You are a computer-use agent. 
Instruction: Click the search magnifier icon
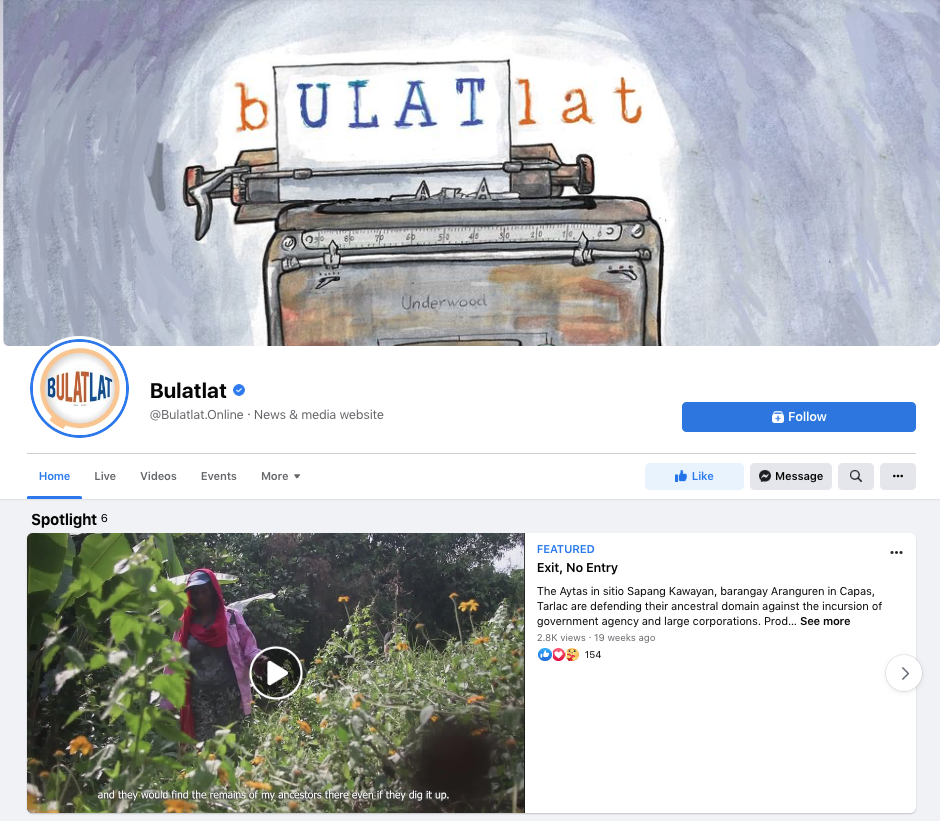(855, 476)
